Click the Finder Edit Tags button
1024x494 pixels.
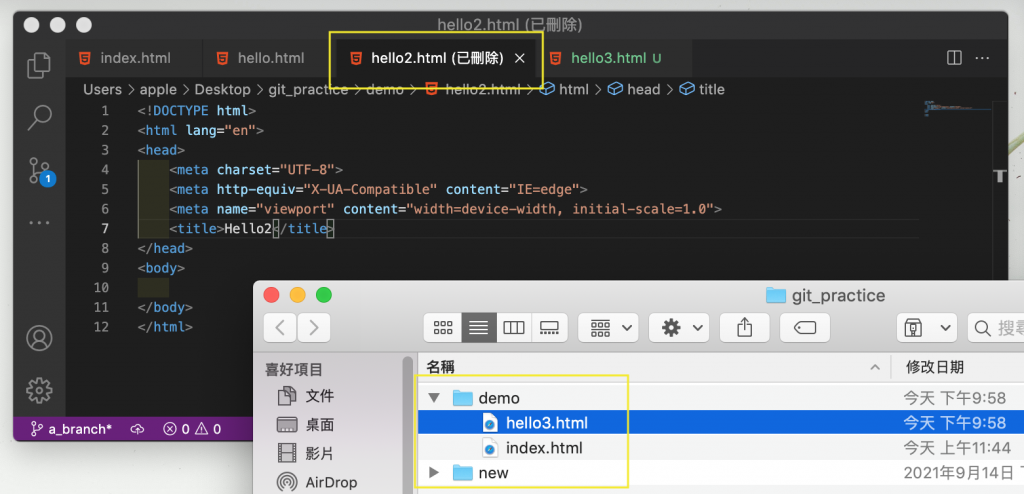coord(805,327)
